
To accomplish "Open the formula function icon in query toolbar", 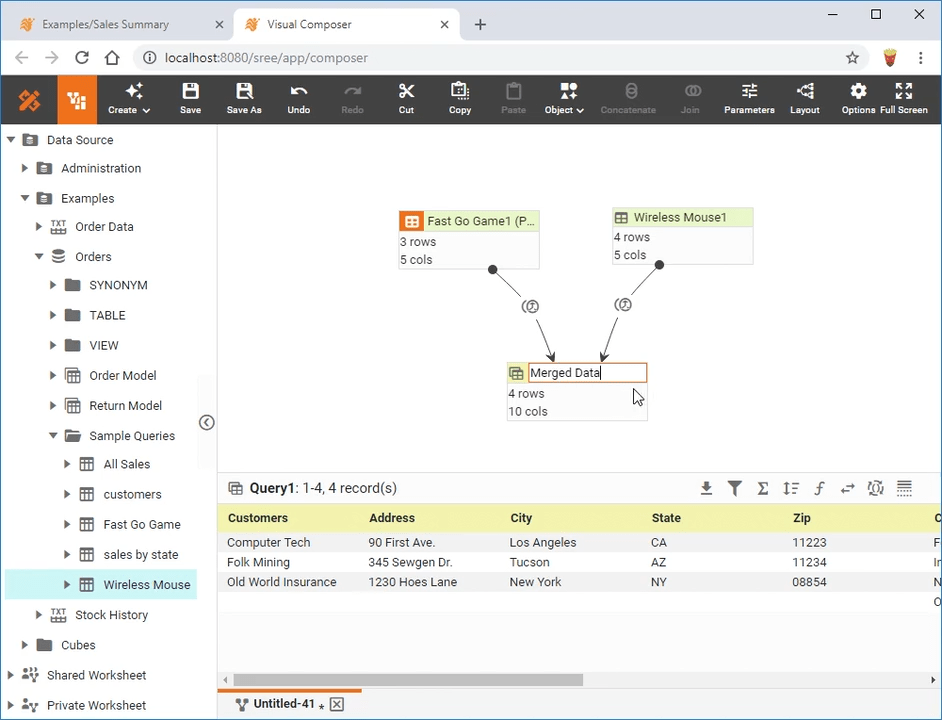I will click(x=819, y=488).
